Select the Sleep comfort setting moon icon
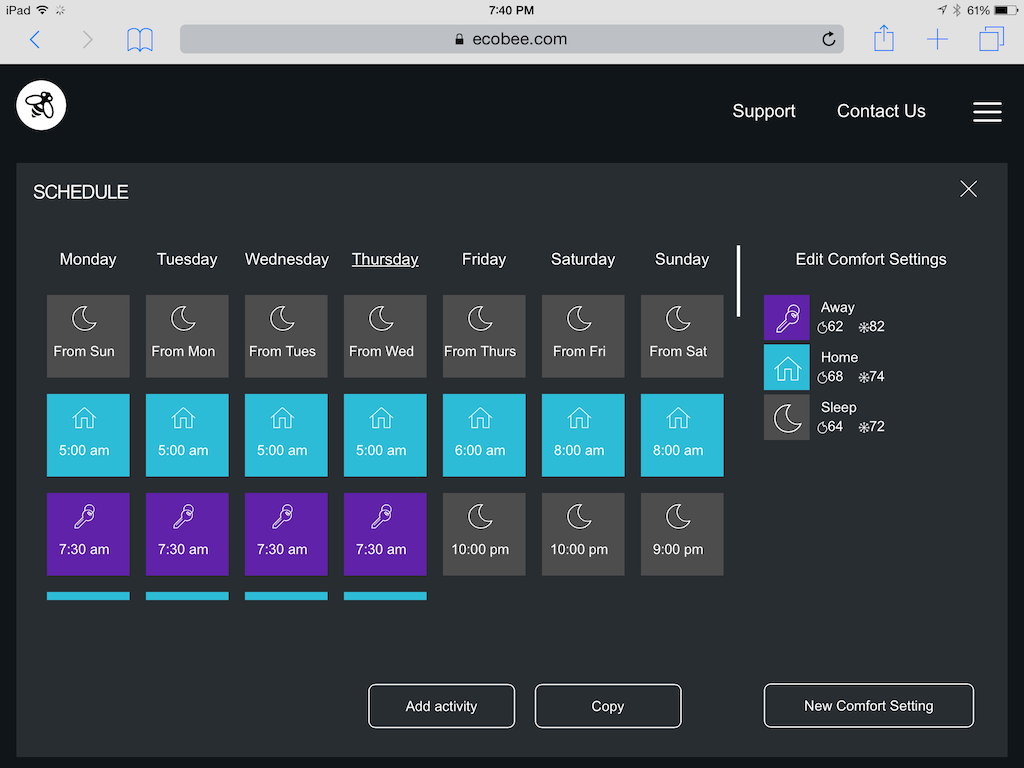Viewport: 1024px width, 768px height. point(786,417)
